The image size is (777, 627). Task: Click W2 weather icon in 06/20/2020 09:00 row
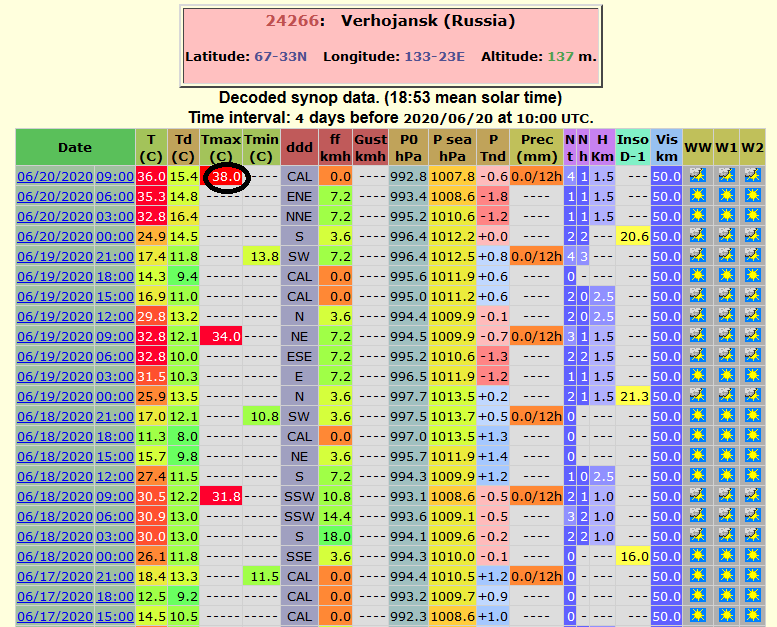click(752, 175)
